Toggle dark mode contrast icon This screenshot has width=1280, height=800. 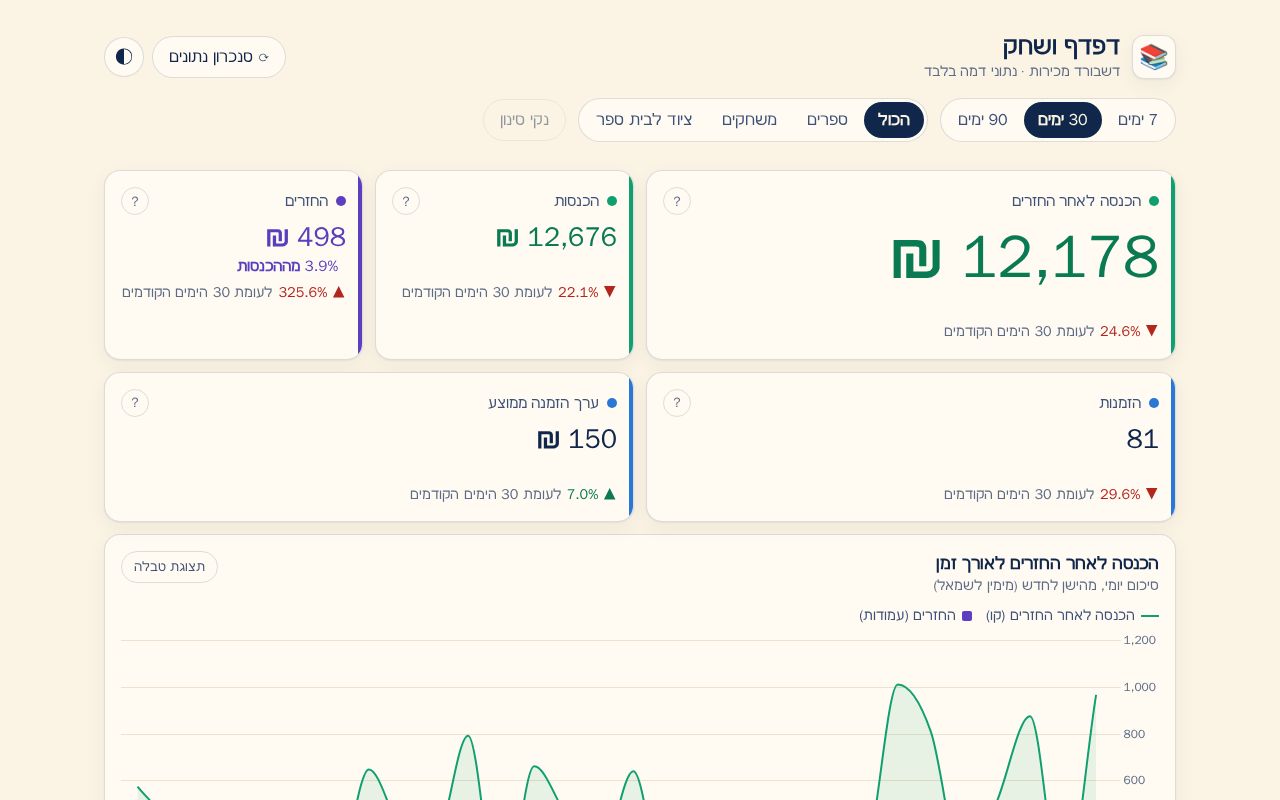124,57
